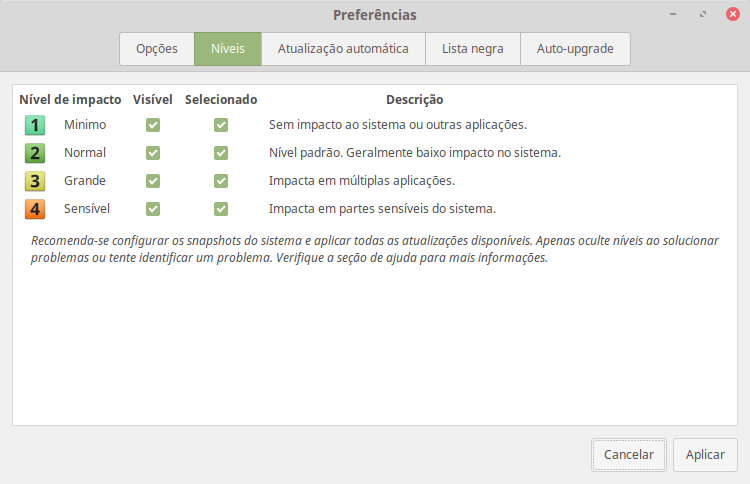Screen dimensions: 750x484
Task: Uncheck Selecionado for the Mínimo level
Action: tap(221, 125)
